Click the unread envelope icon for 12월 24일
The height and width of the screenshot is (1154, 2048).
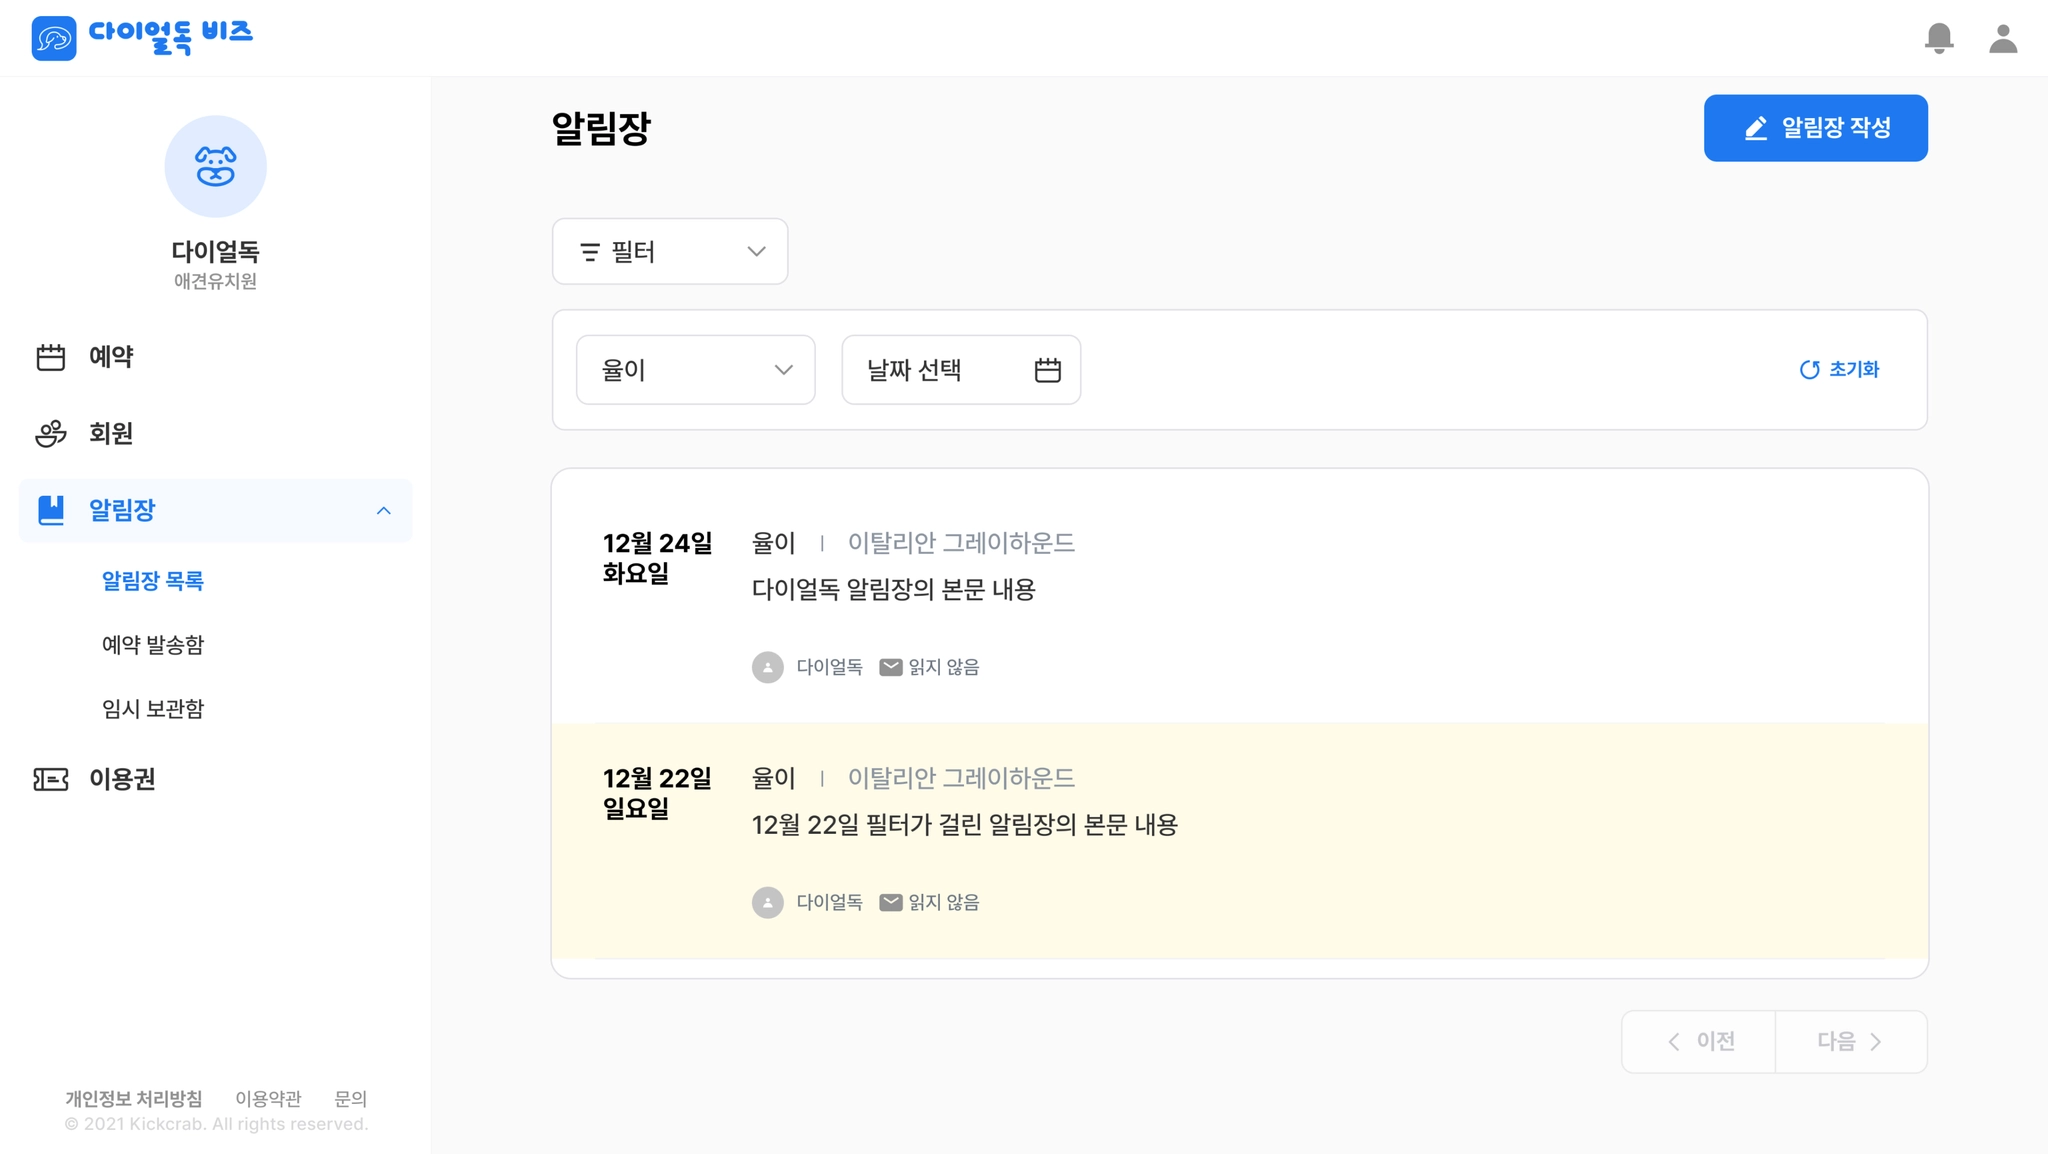tap(890, 667)
